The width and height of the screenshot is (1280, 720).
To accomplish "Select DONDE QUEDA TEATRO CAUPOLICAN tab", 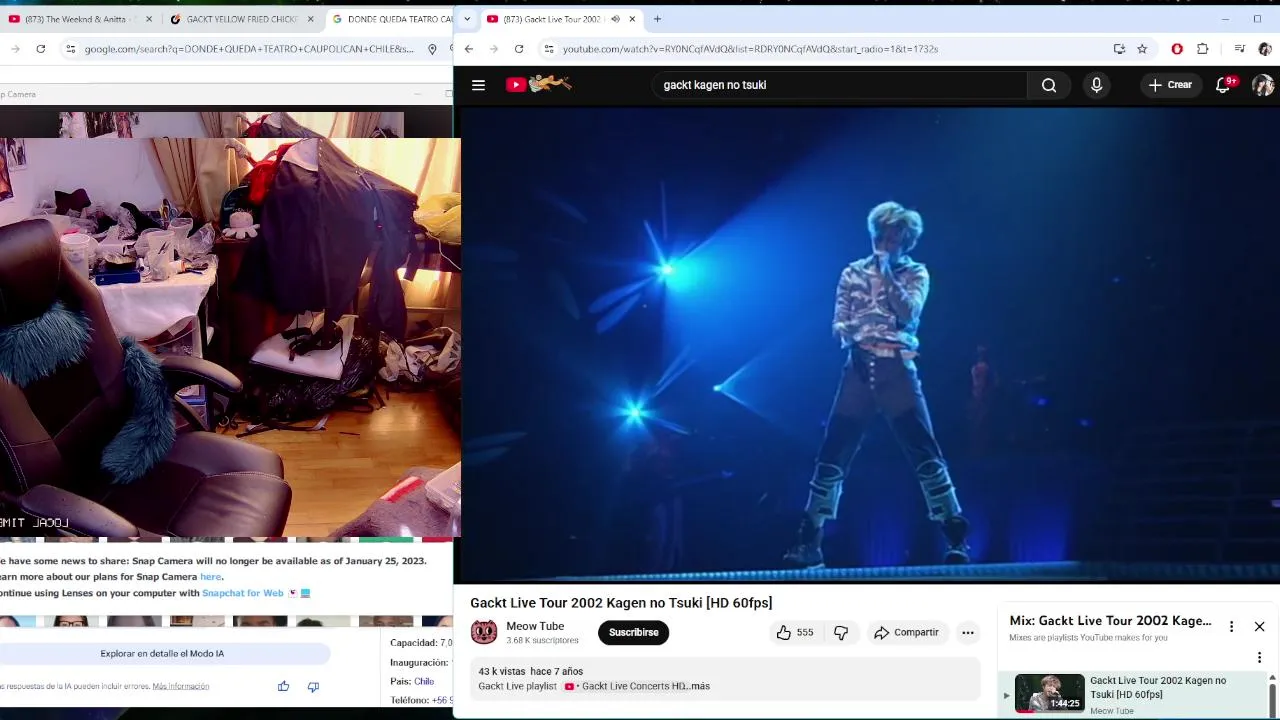I will click(x=390, y=19).
